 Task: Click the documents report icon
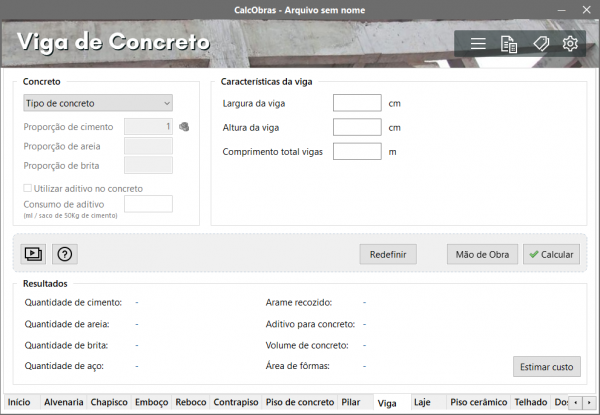pos(509,44)
